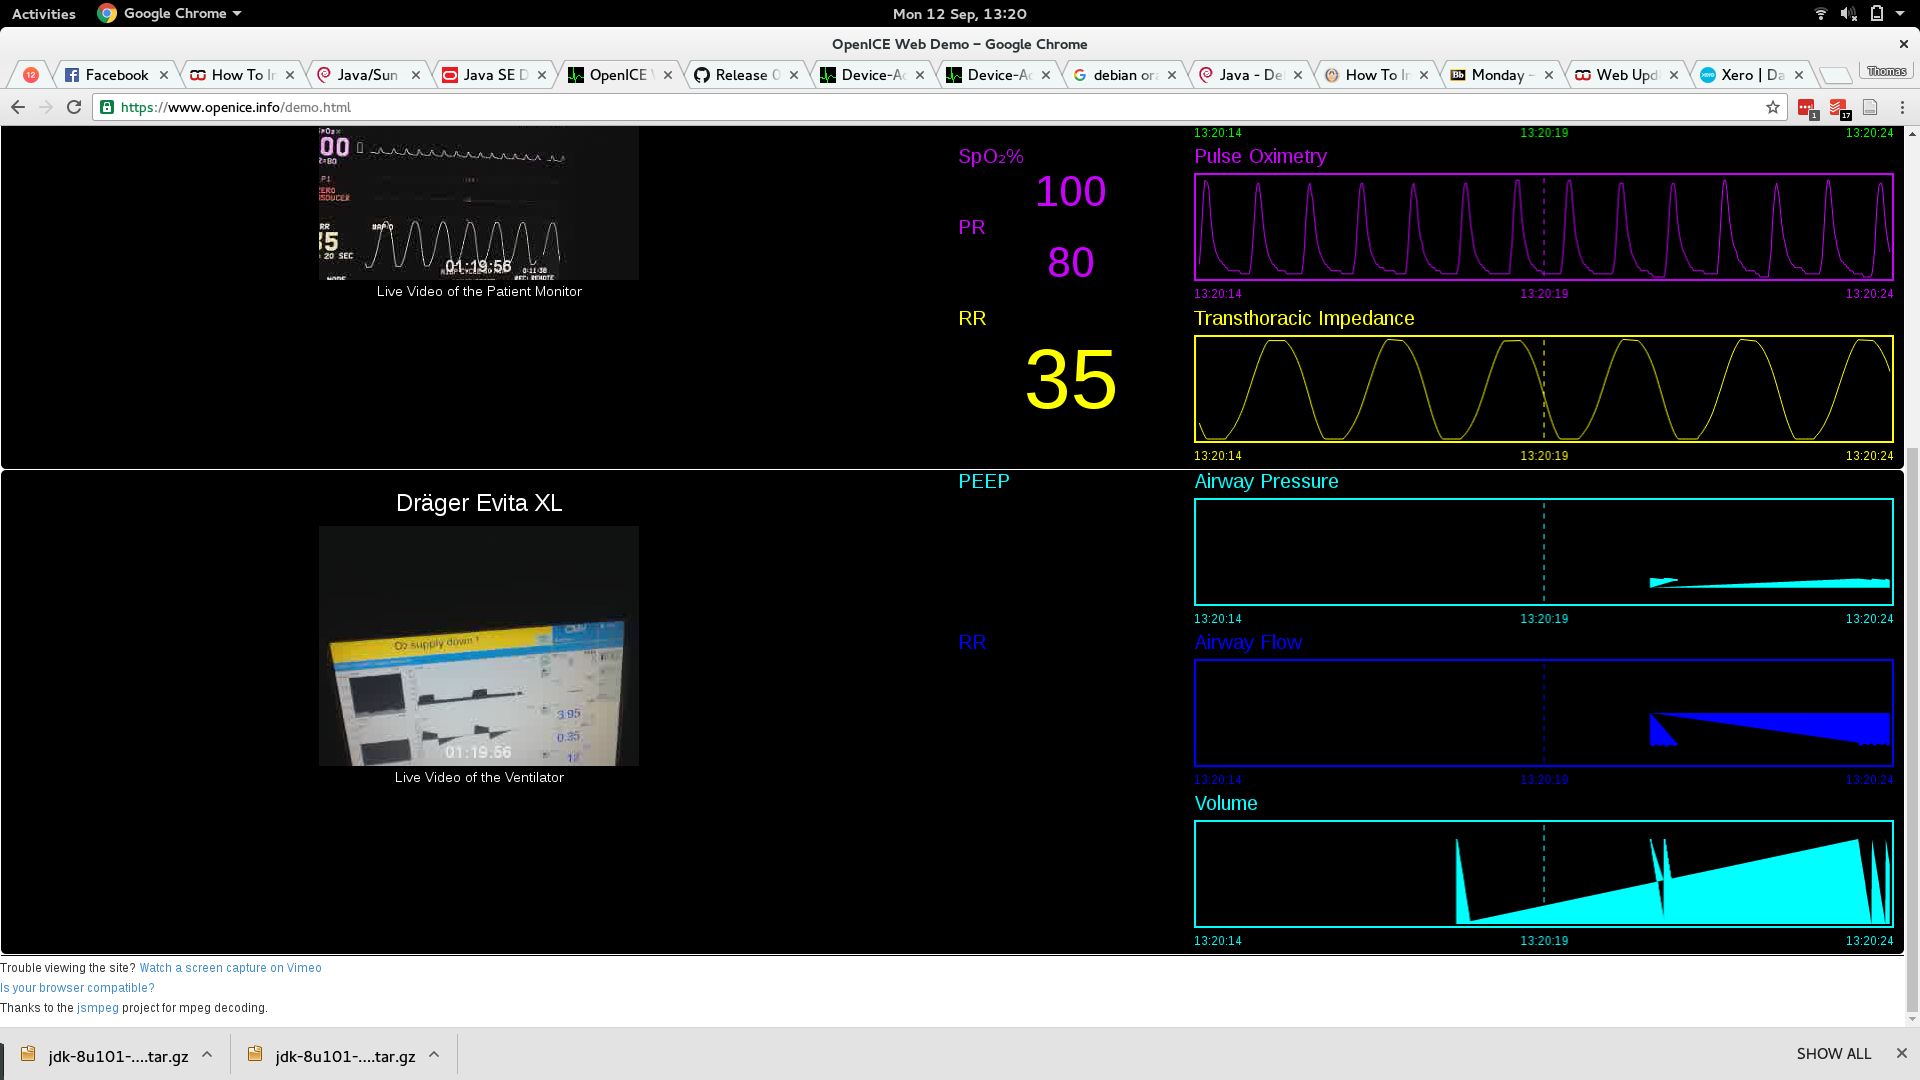Viewport: 1920px width, 1080px height.
Task: Close the OpenICE tab
Action: tap(668, 75)
